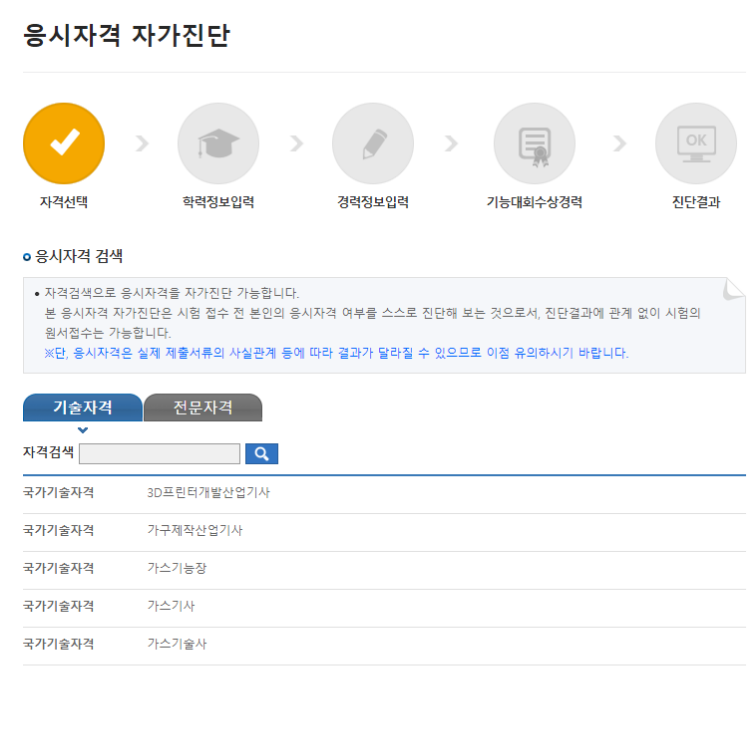Image resolution: width=750 pixels, height=750 pixels.
Task: Click the graduation cap 학력정보입력 icon
Action: point(218,143)
